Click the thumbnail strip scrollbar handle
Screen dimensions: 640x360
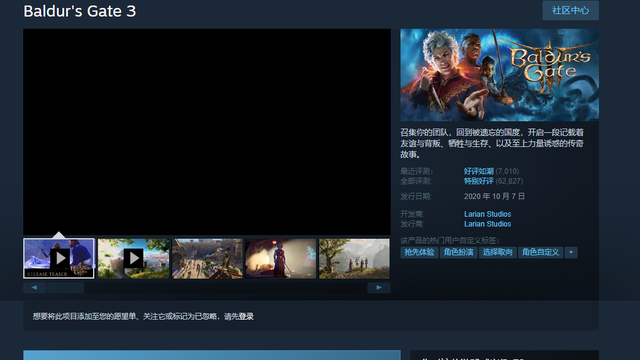click(66, 288)
